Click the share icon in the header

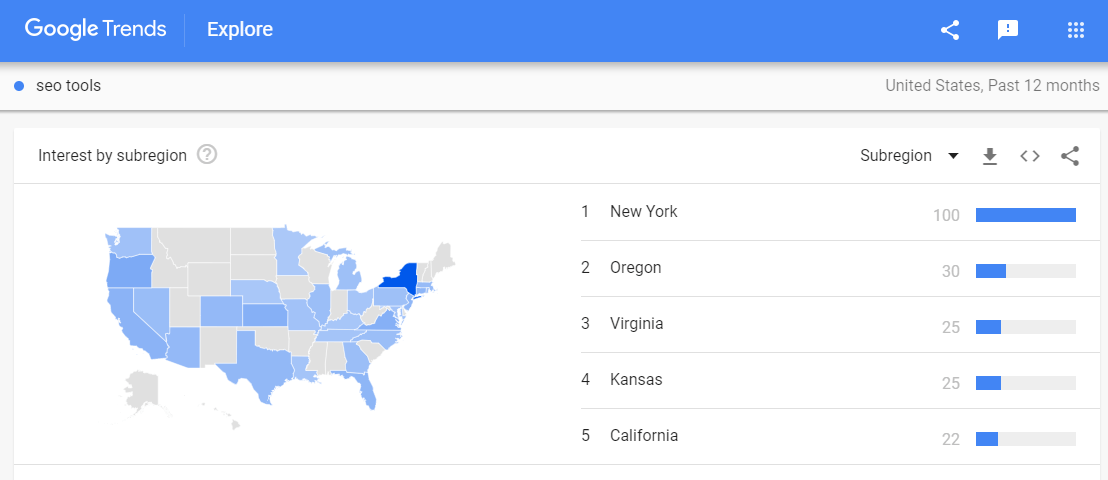pyautogui.click(x=950, y=30)
